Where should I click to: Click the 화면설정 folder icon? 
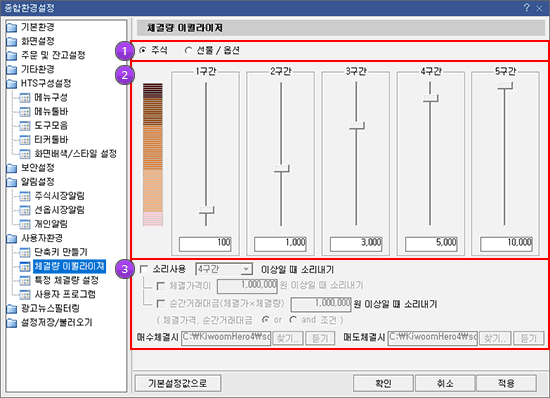[x=12, y=41]
